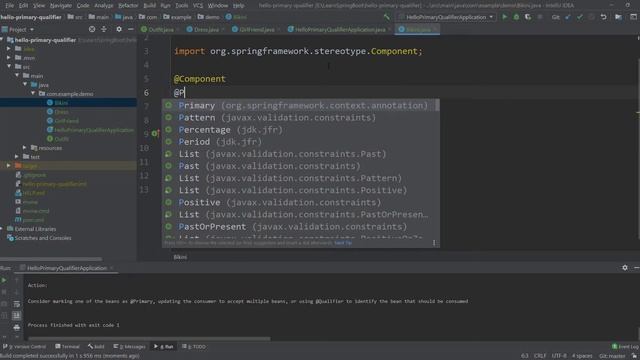Open the Project Structure folder icon in the toolbar
Screen dimensions: 640x360
(x=618, y=17)
